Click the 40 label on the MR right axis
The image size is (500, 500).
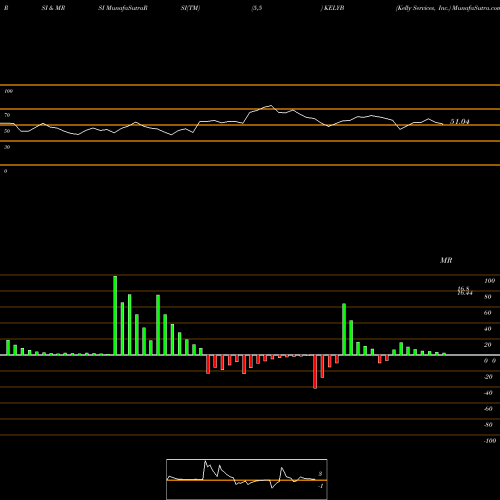pos(488,329)
